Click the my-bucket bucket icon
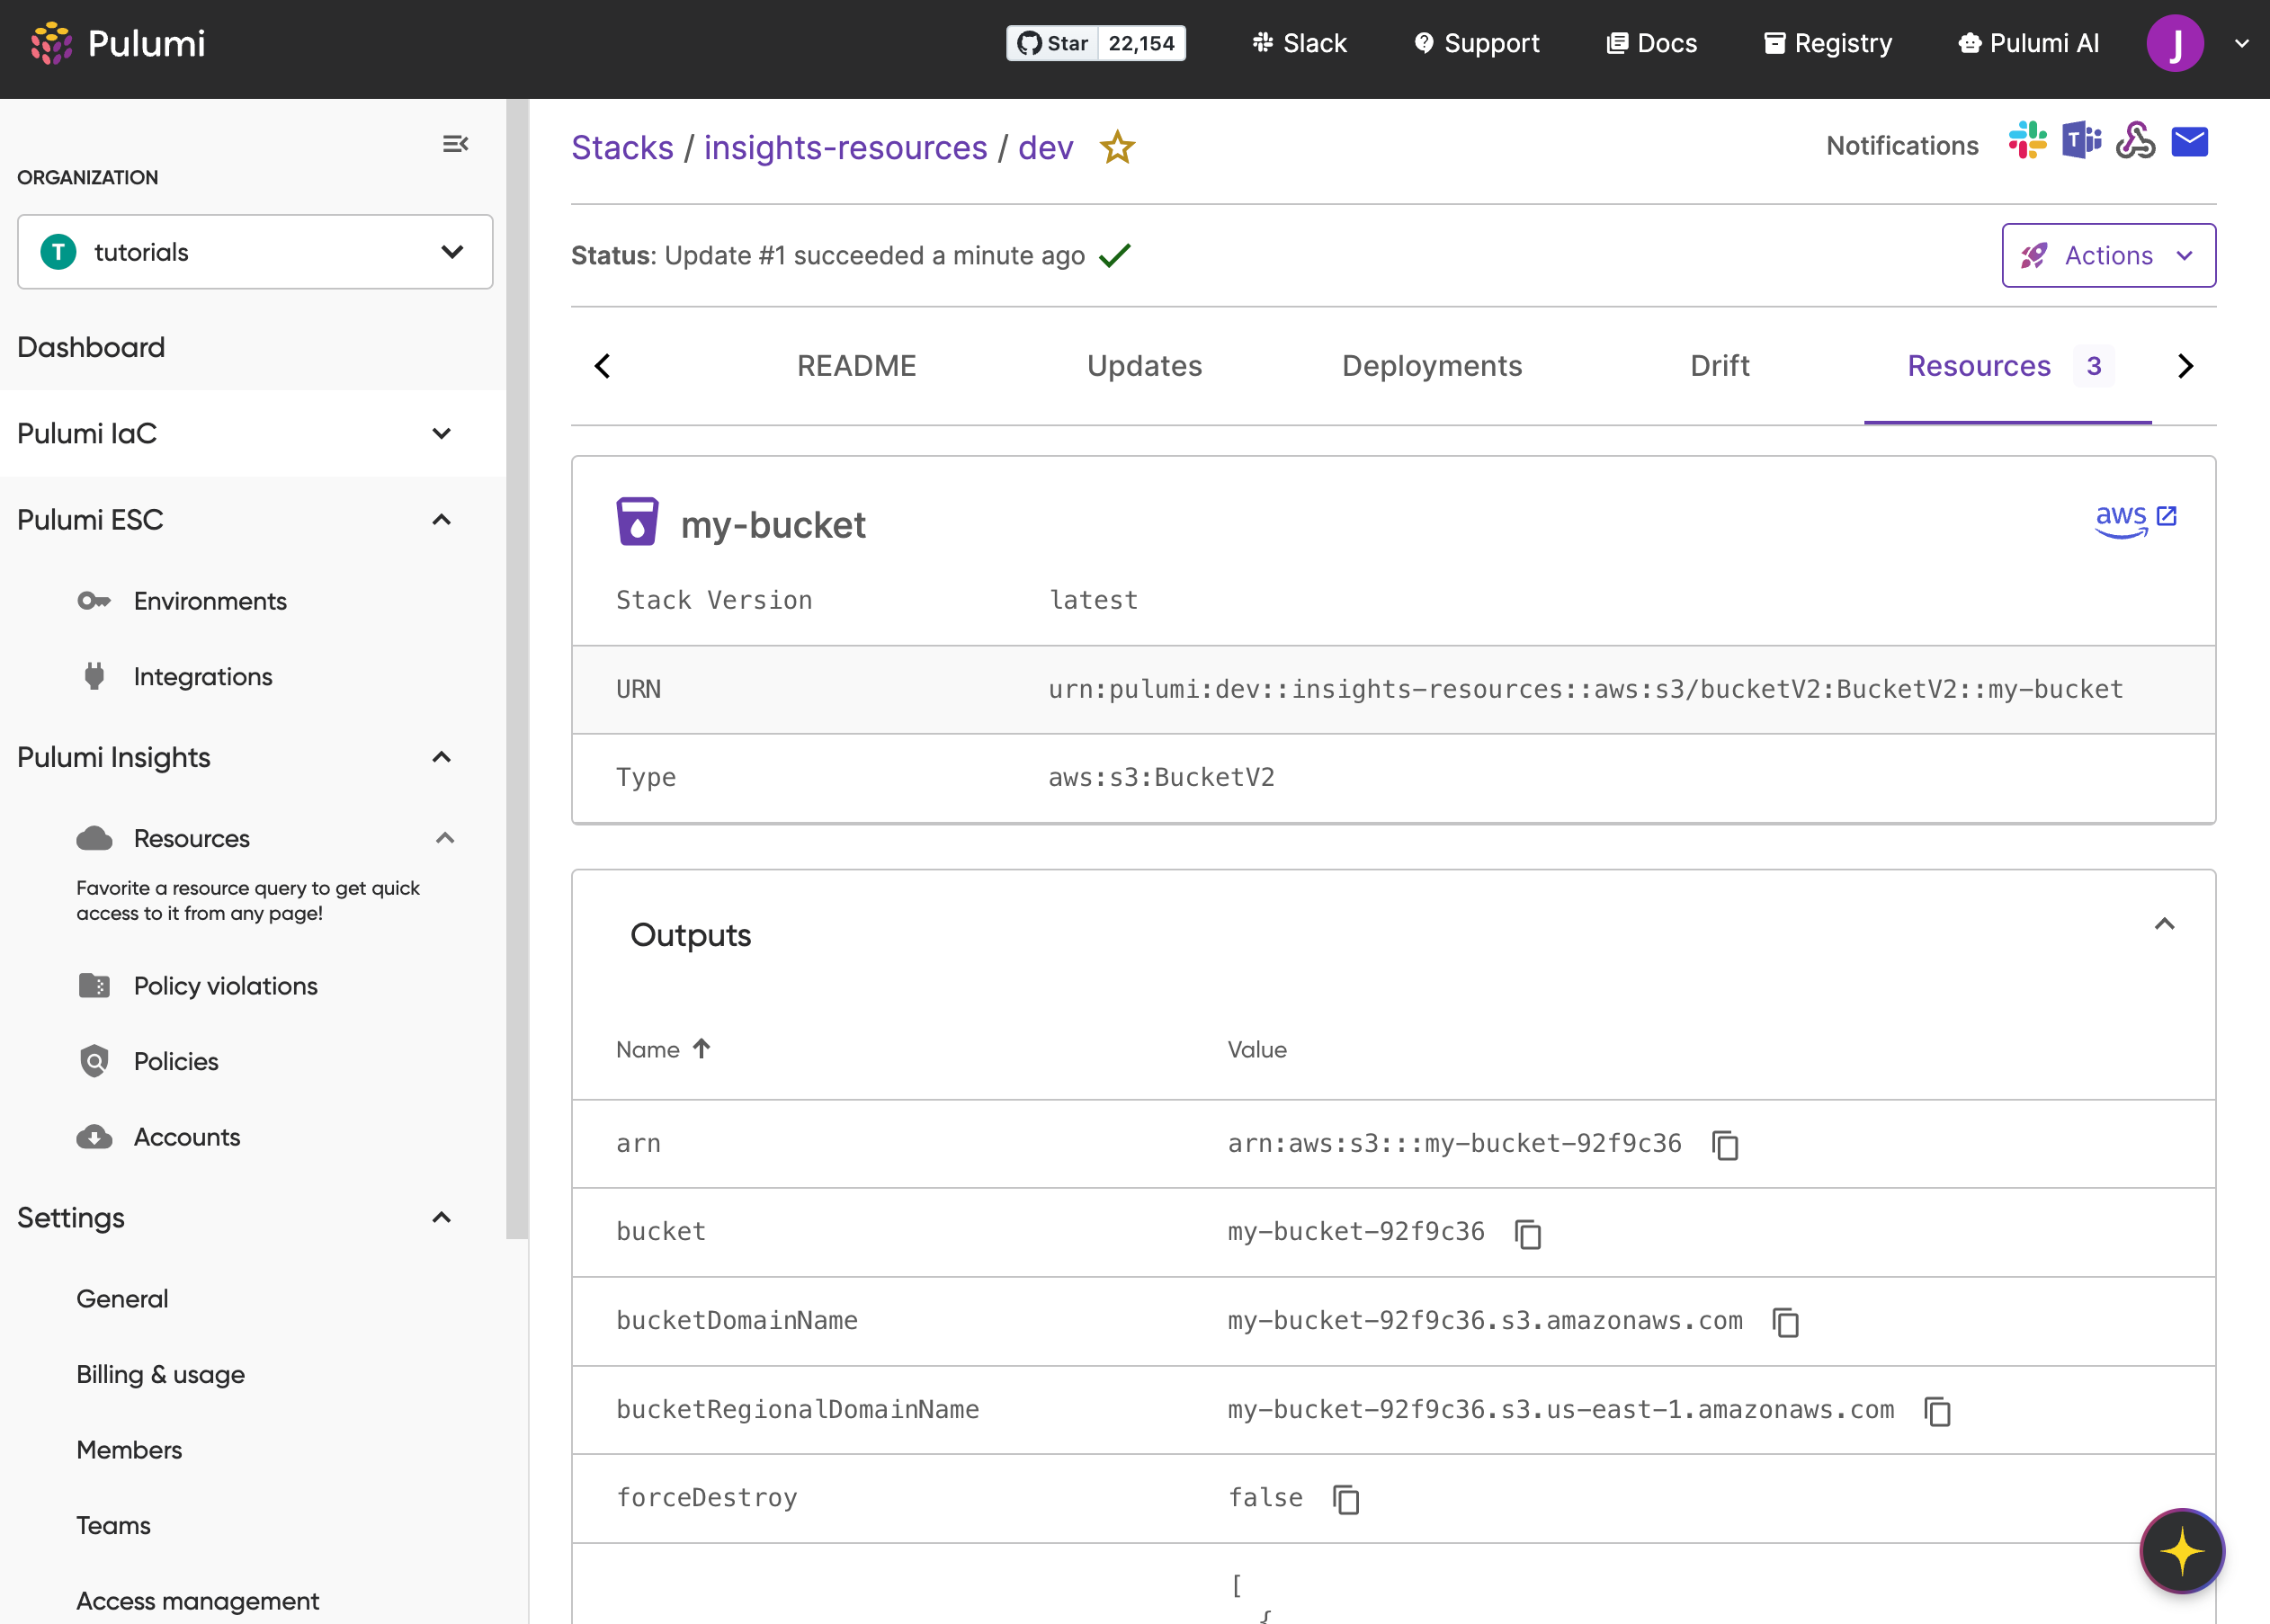 tap(637, 522)
